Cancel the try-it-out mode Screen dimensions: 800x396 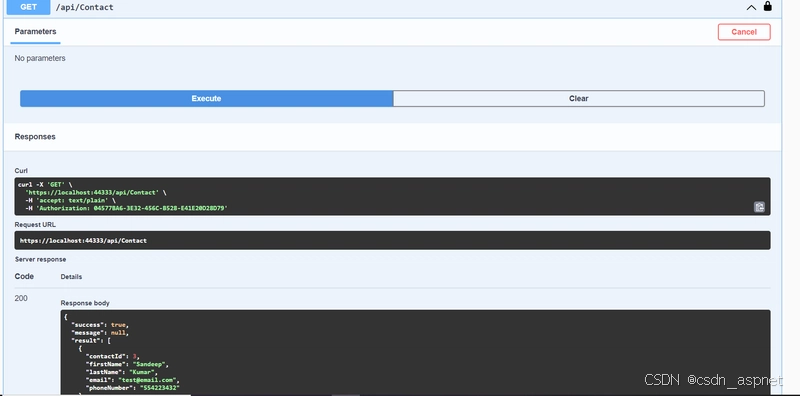click(744, 32)
